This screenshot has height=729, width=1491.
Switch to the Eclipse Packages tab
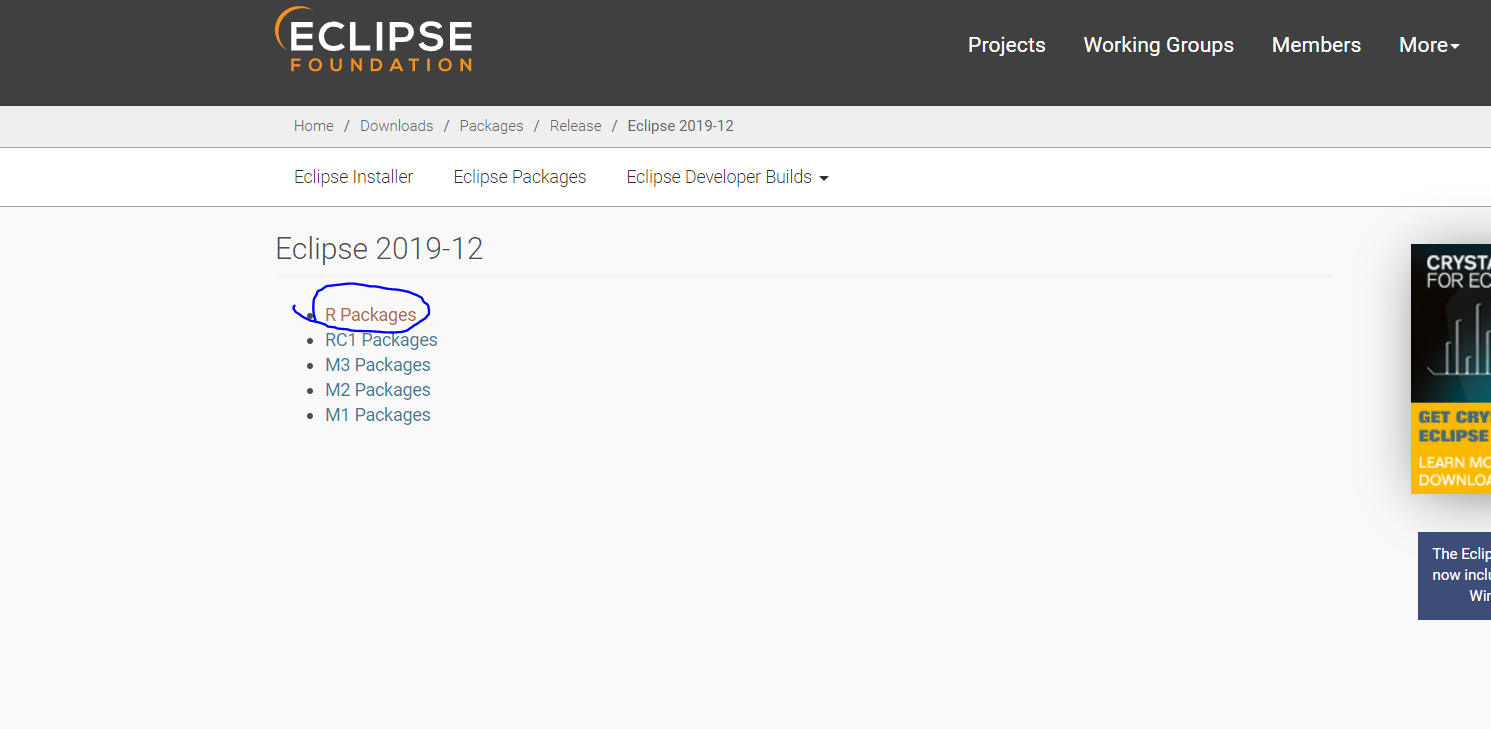519,177
